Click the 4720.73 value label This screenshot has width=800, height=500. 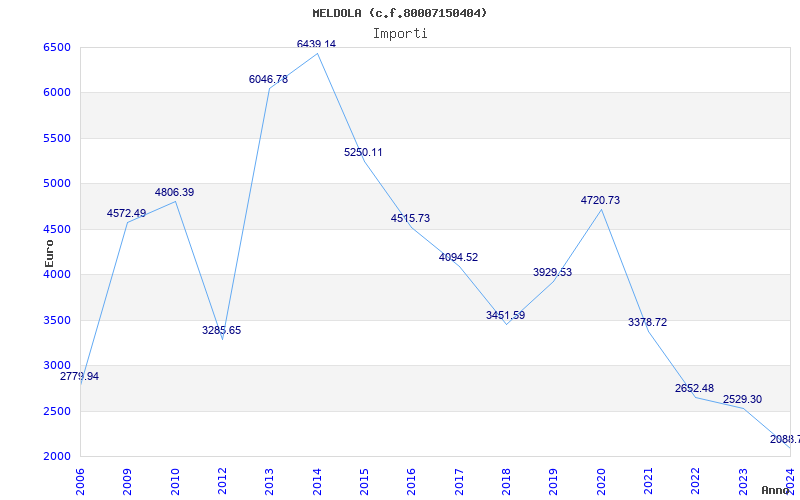coord(601,201)
